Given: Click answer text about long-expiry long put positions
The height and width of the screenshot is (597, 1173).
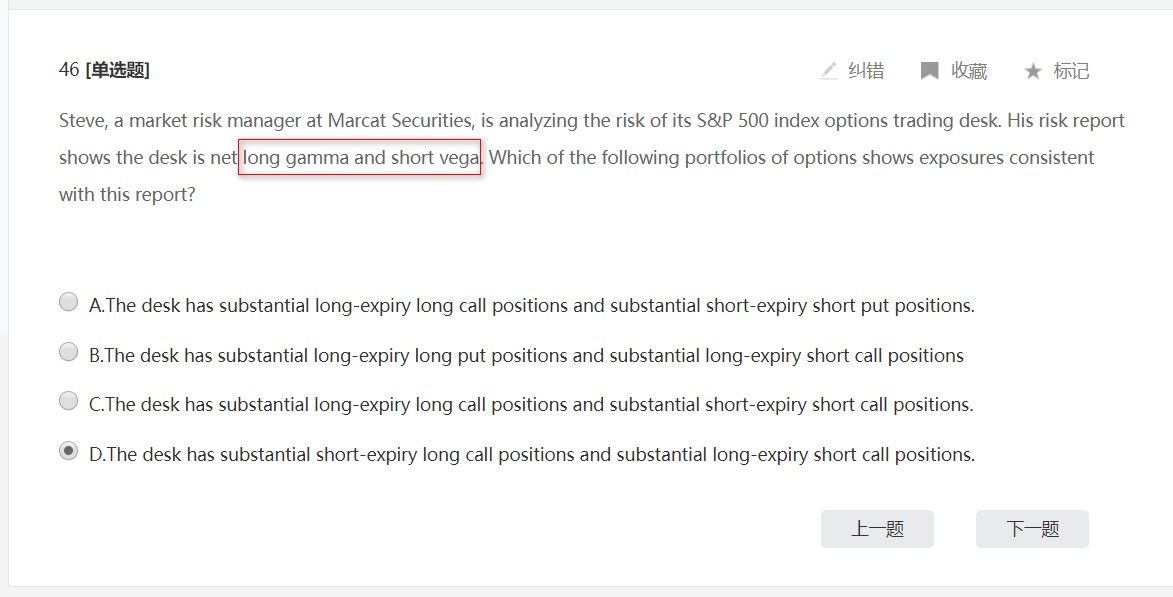Looking at the screenshot, I should (526, 355).
